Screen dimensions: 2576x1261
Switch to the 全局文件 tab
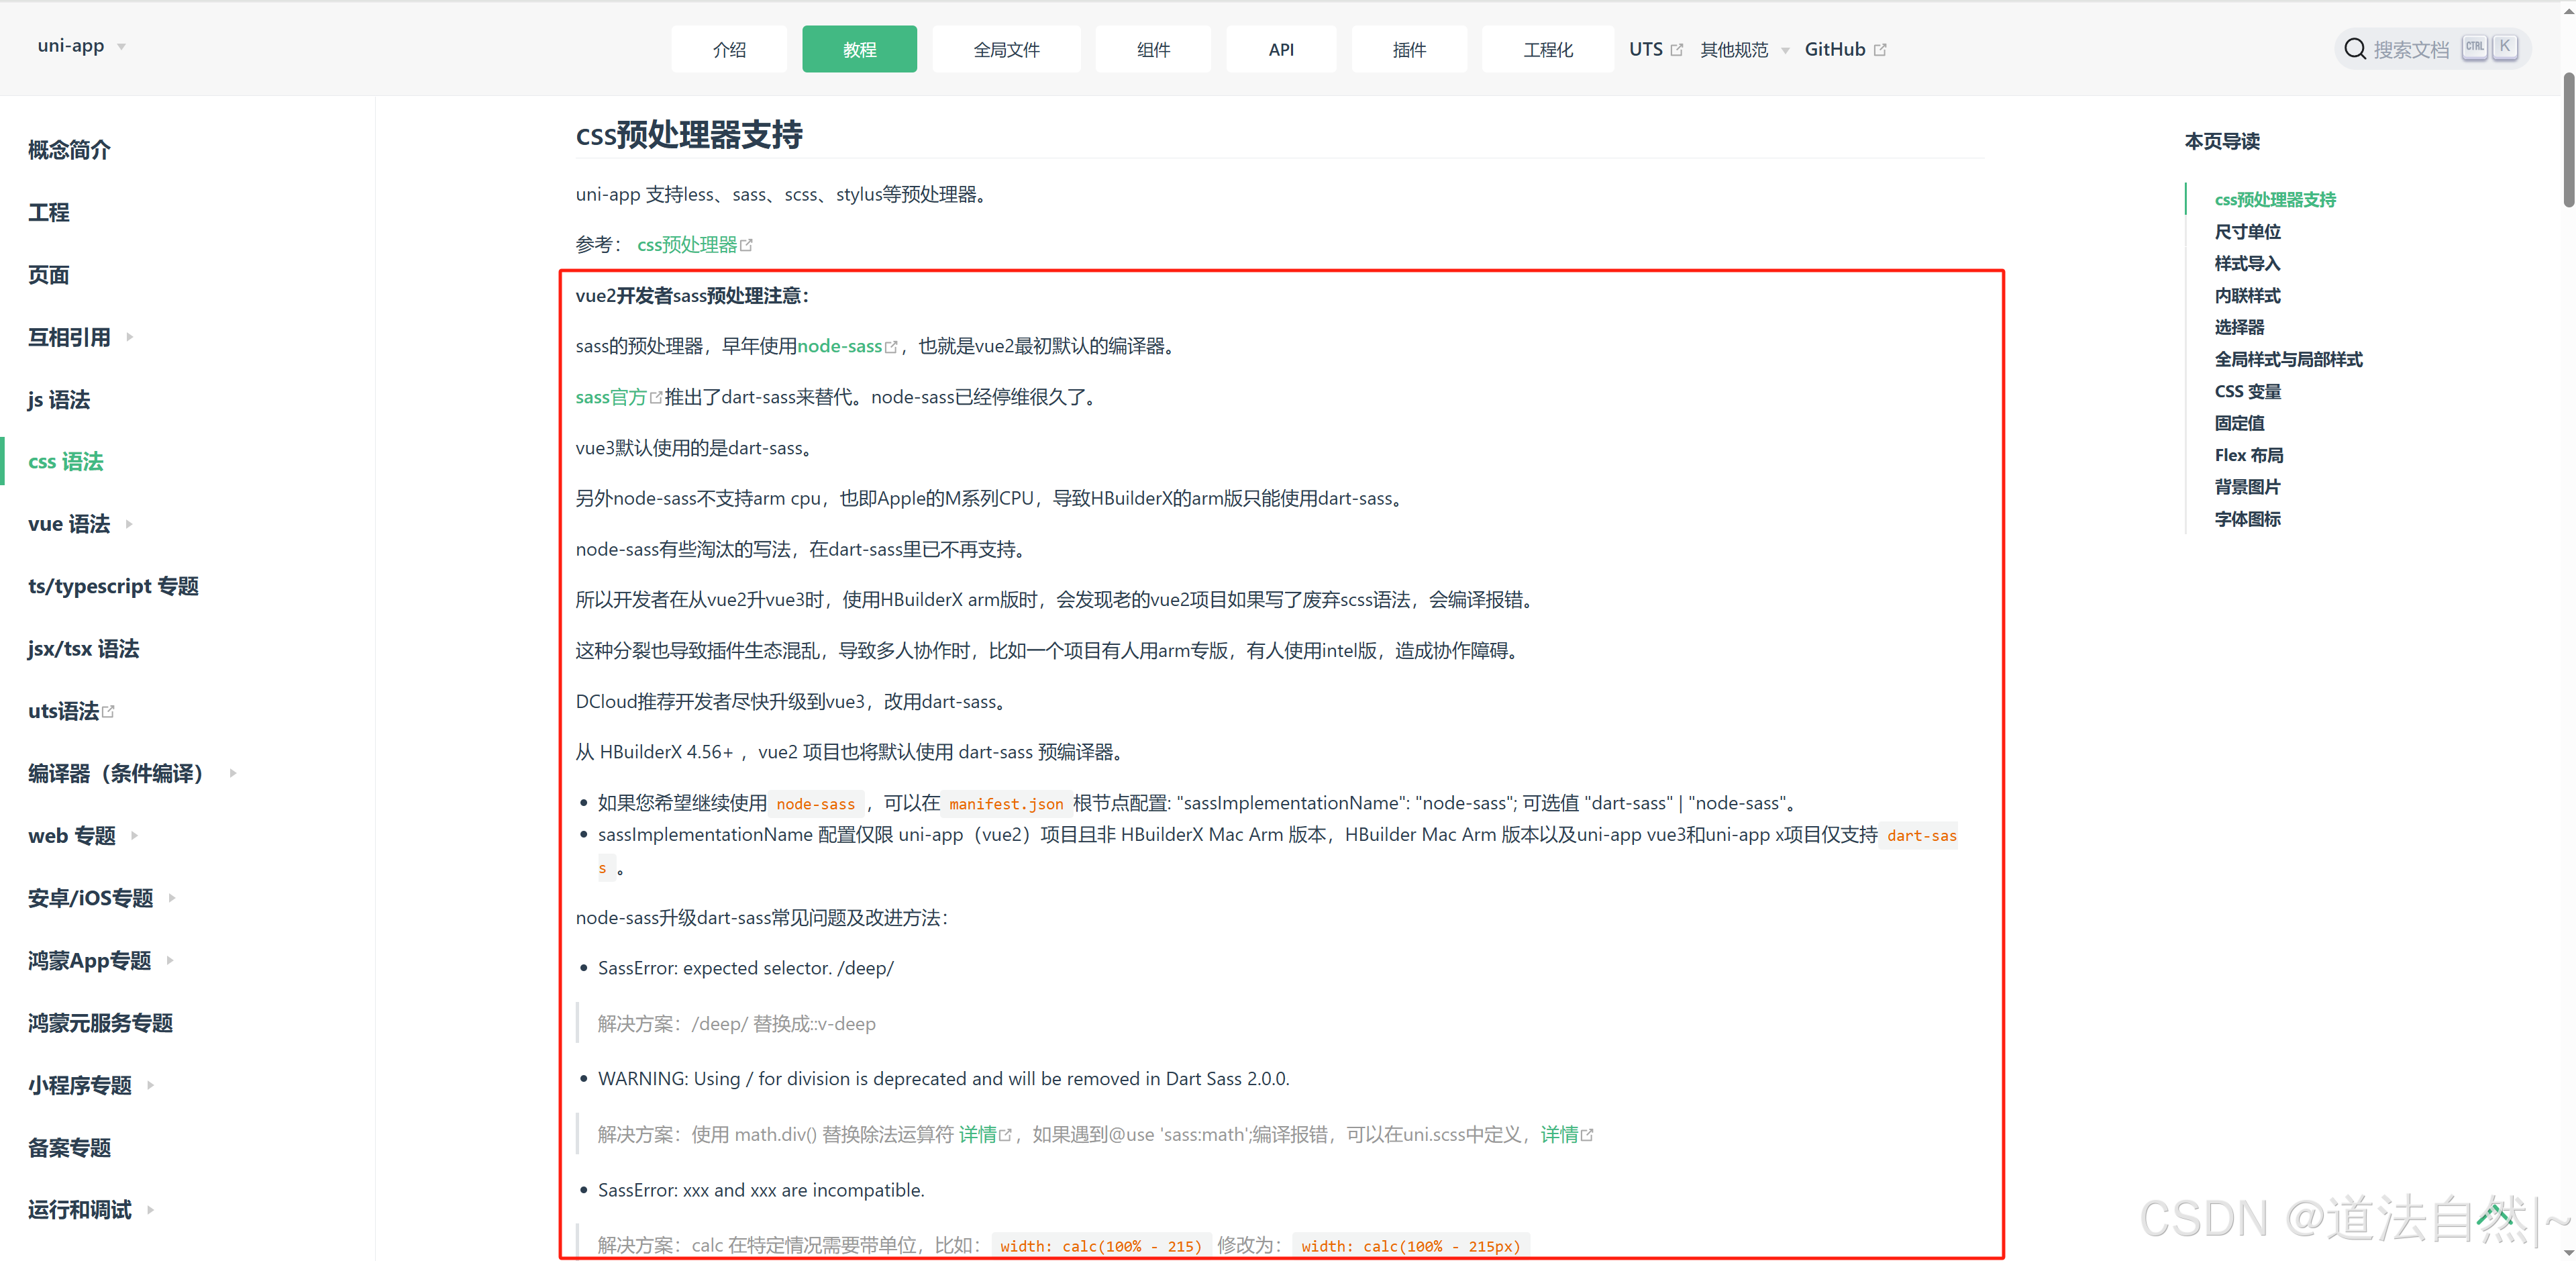1005,50
